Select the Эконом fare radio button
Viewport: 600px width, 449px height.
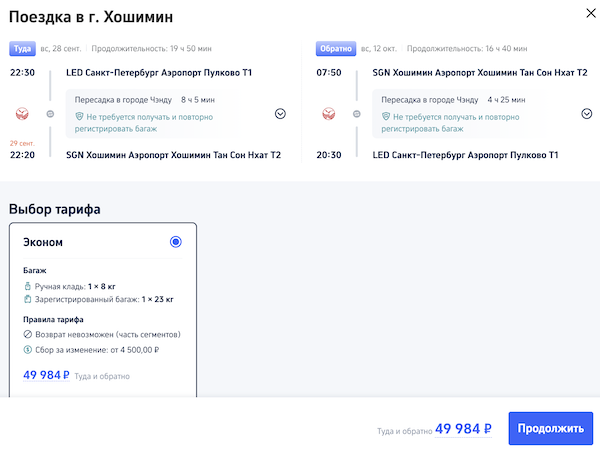(176, 241)
